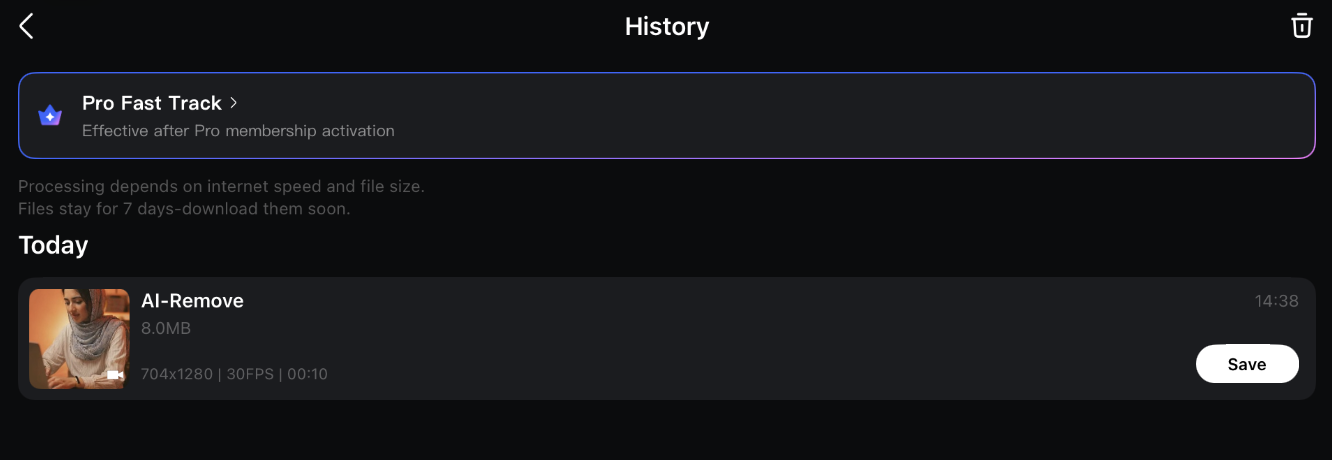Click the trash icon to delete history
Viewport: 1332px width, 460px height.
(x=1301, y=26)
